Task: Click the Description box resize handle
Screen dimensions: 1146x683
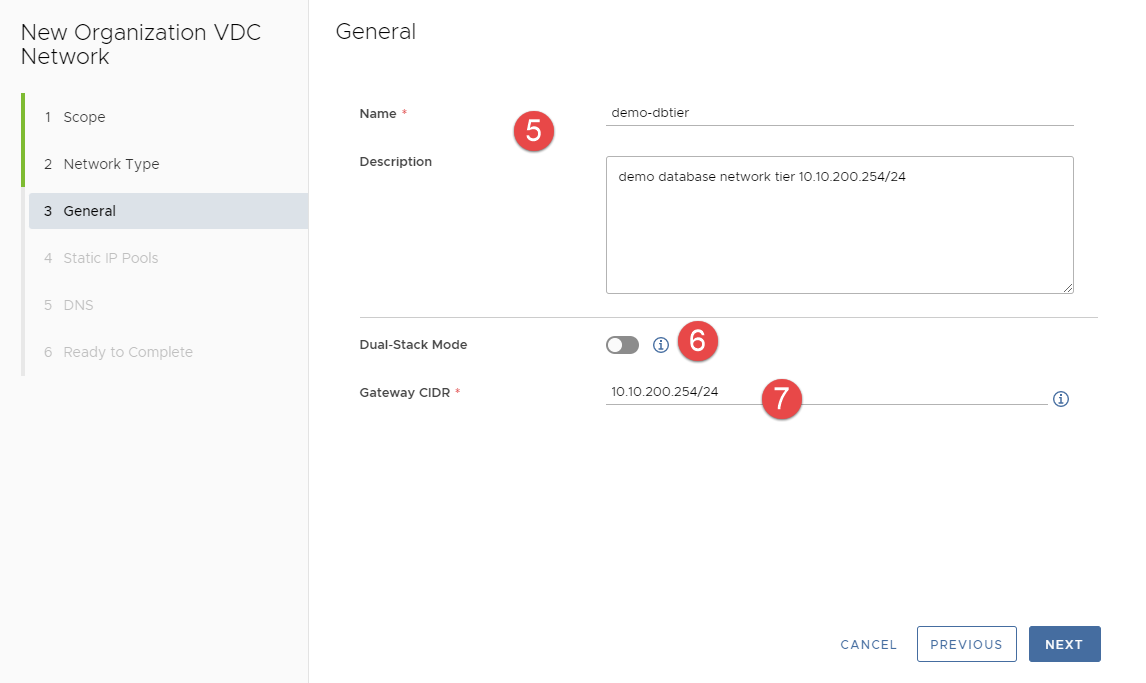Action: 1067,287
